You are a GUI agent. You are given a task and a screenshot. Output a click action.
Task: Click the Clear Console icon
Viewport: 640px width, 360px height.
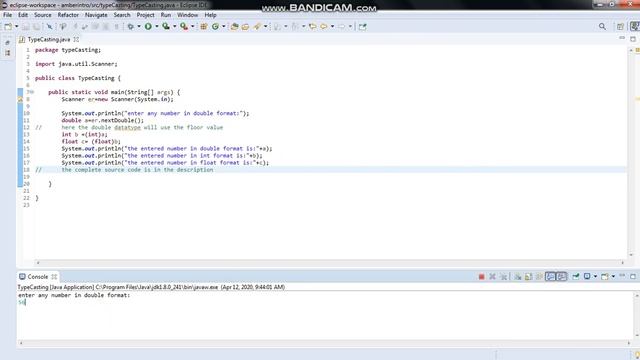[518, 277]
